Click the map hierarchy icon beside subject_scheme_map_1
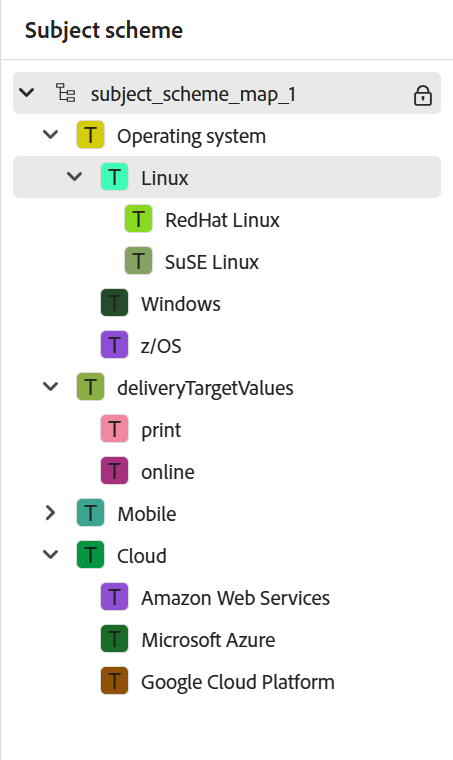 pos(65,93)
